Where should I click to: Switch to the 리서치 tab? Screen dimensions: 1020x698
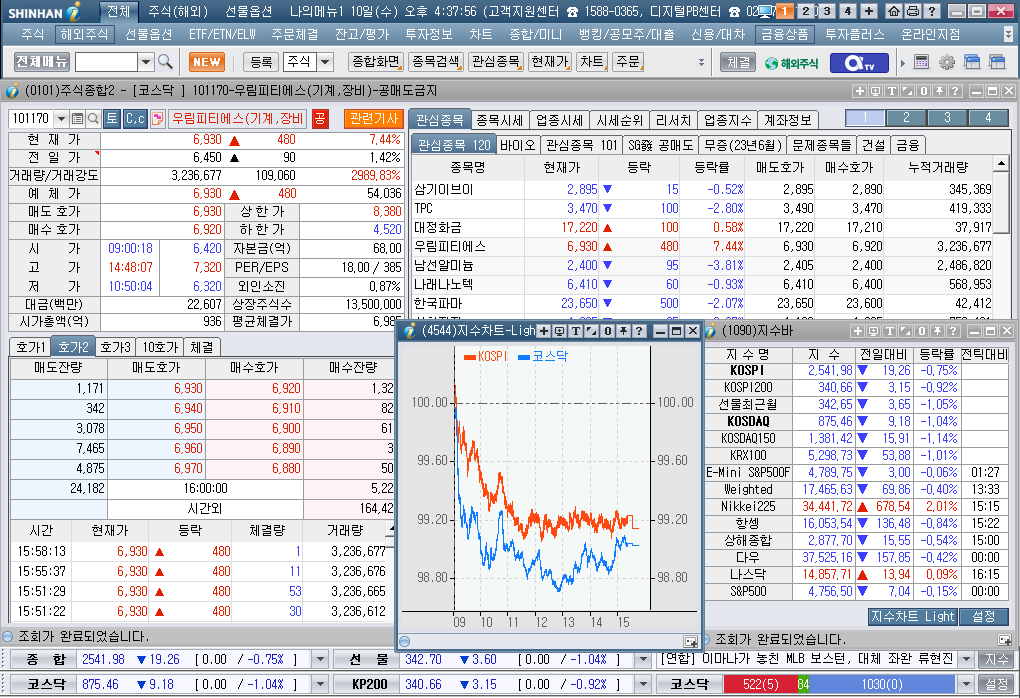[x=673, y=120]
